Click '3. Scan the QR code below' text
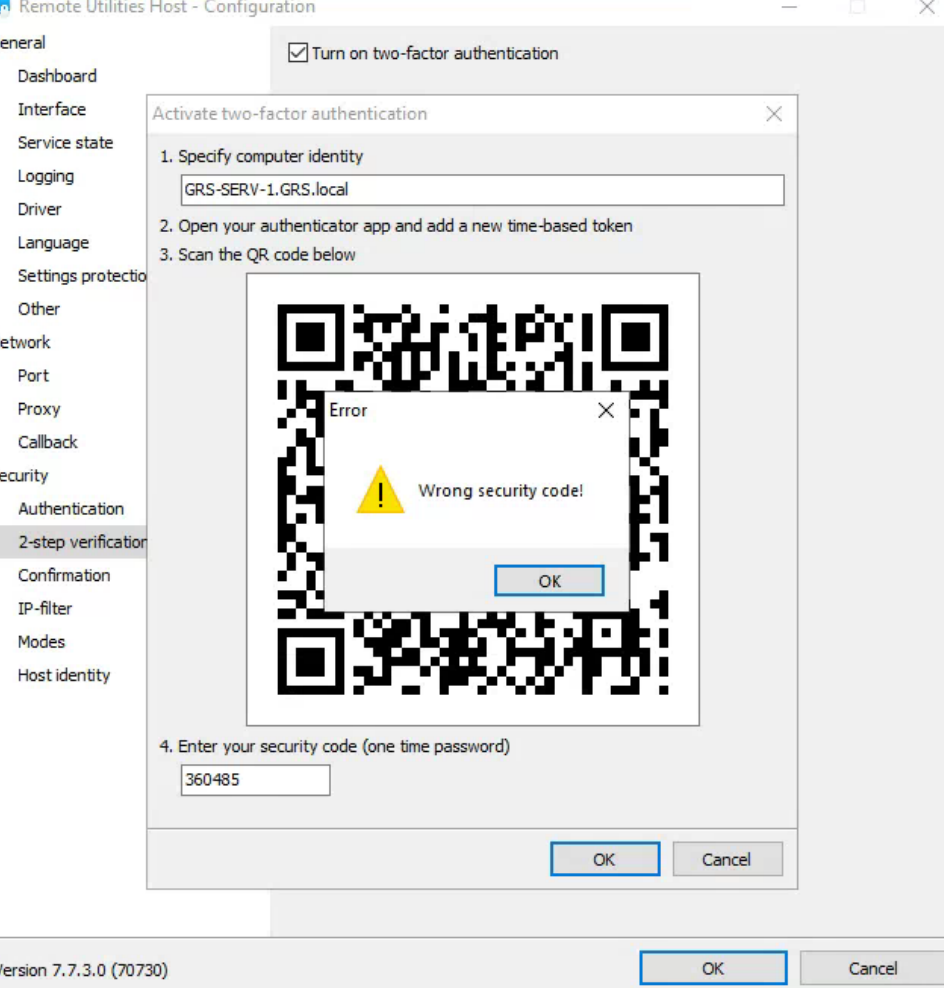Image resolution: width=944 pixels, height=988 pixels. [257, 255]
